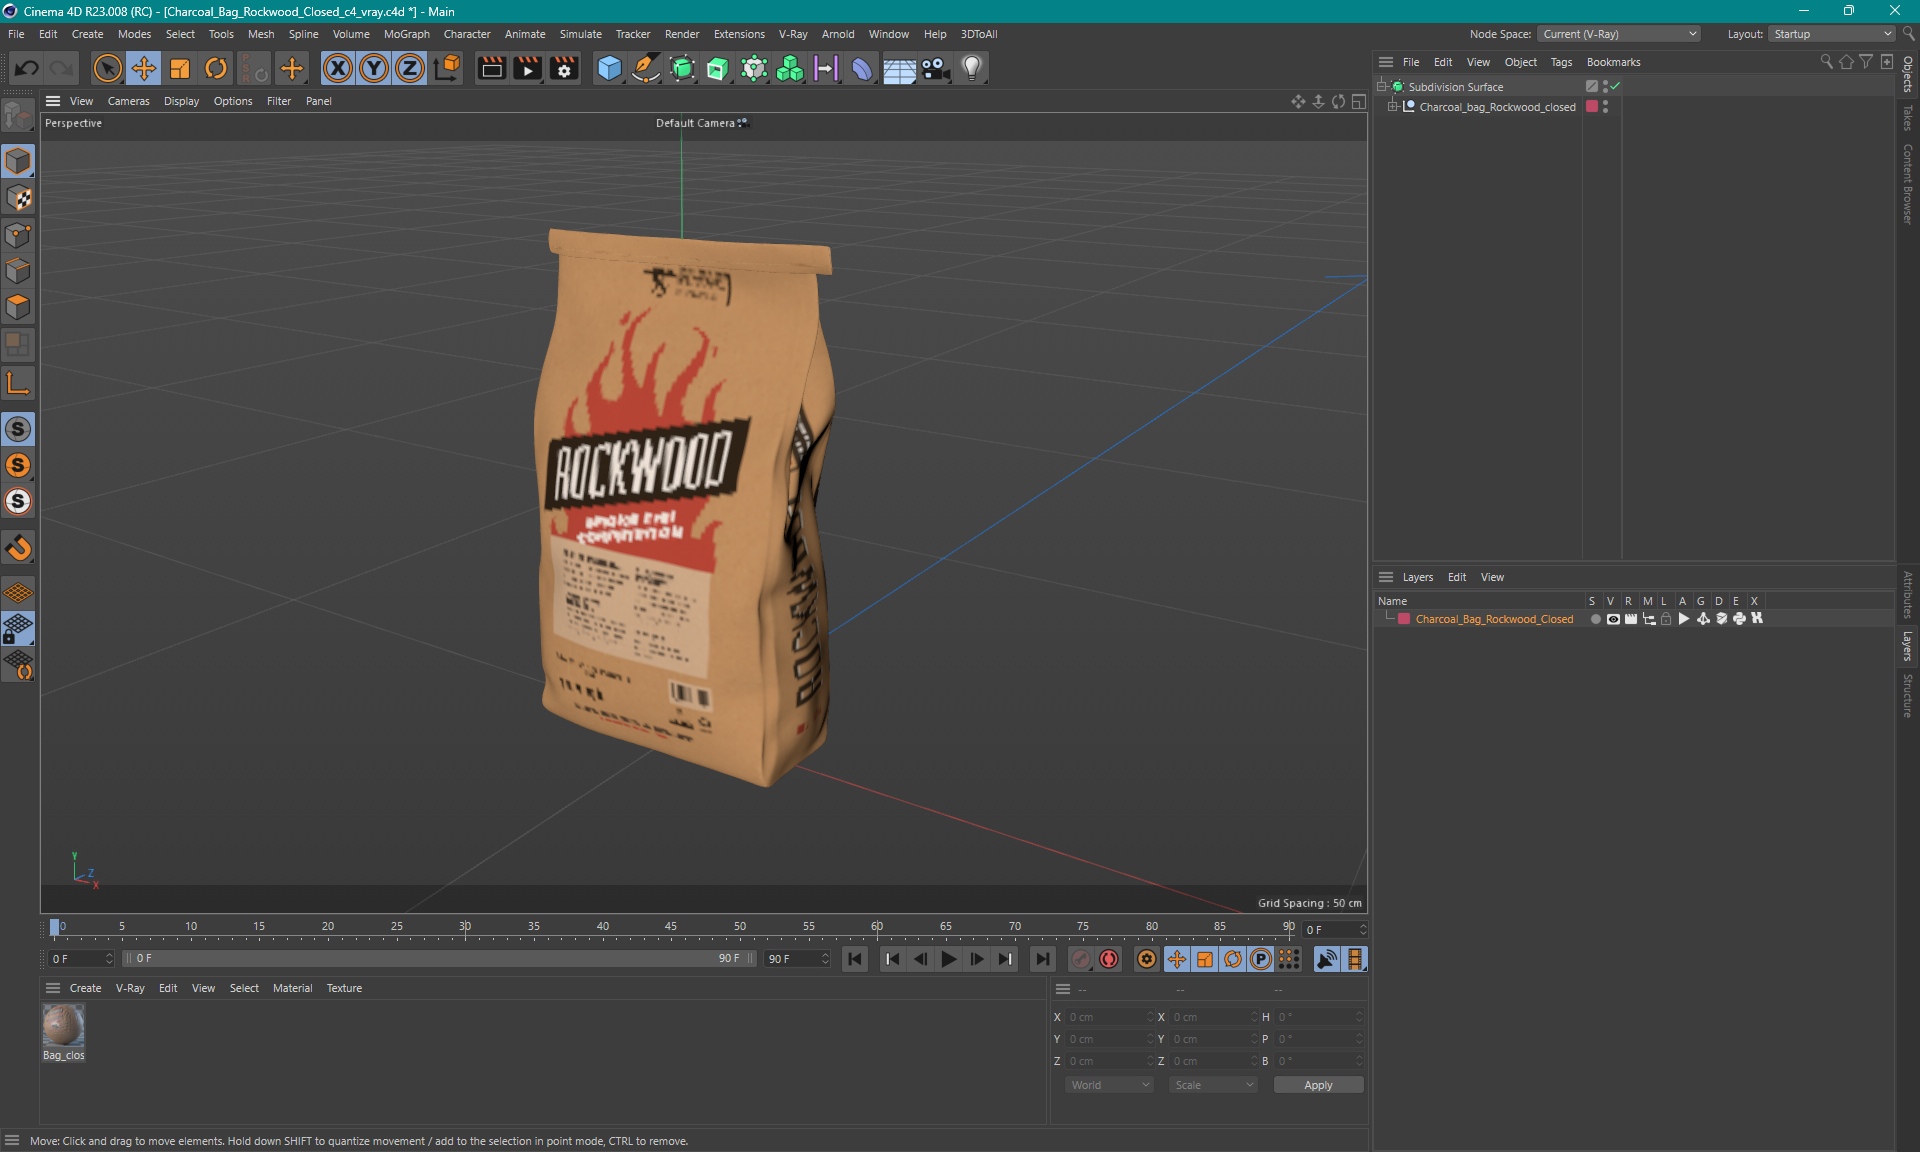1920x1152 pixels.
Task: Switch to Texture mode icon
Action: 18,198
